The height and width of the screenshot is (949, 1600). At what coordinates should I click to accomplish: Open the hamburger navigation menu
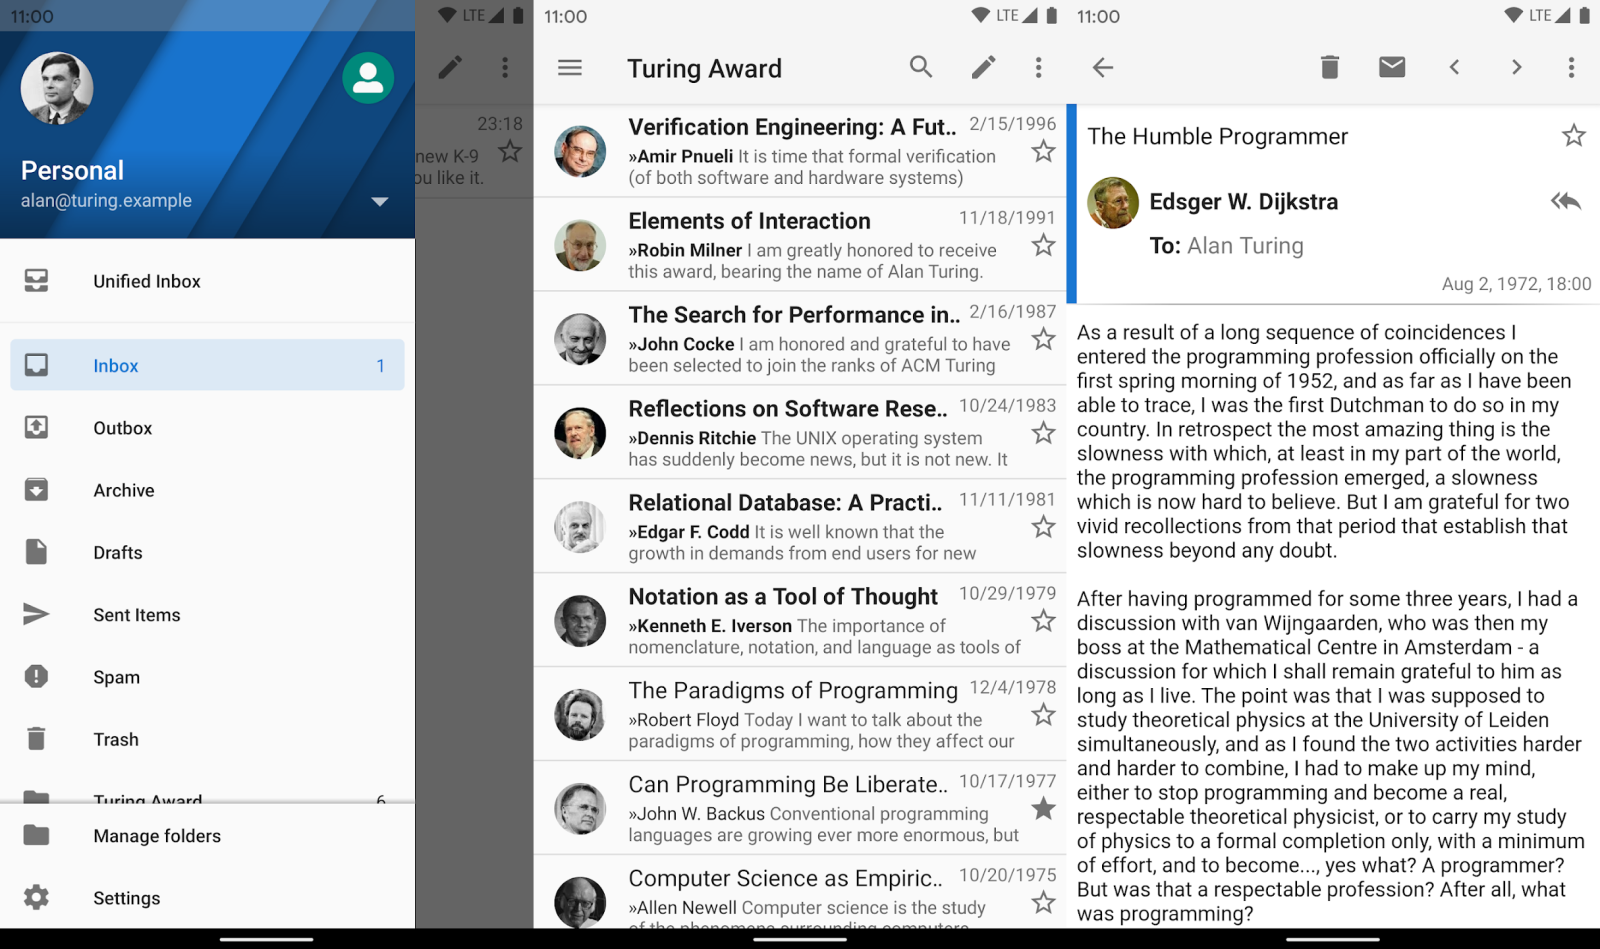tap(570, 67)
